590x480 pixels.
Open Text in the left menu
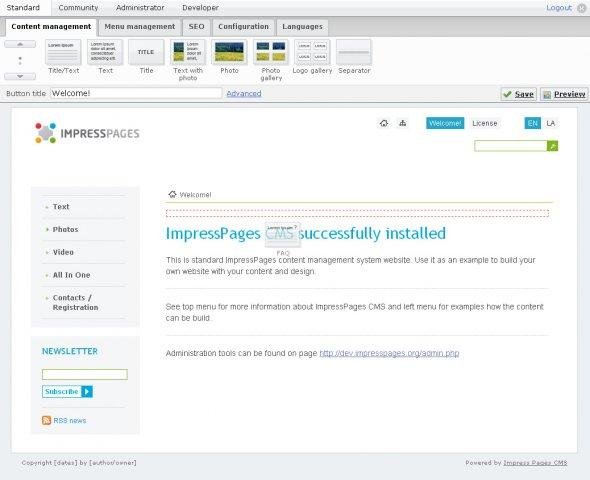[x=61, y=207]
